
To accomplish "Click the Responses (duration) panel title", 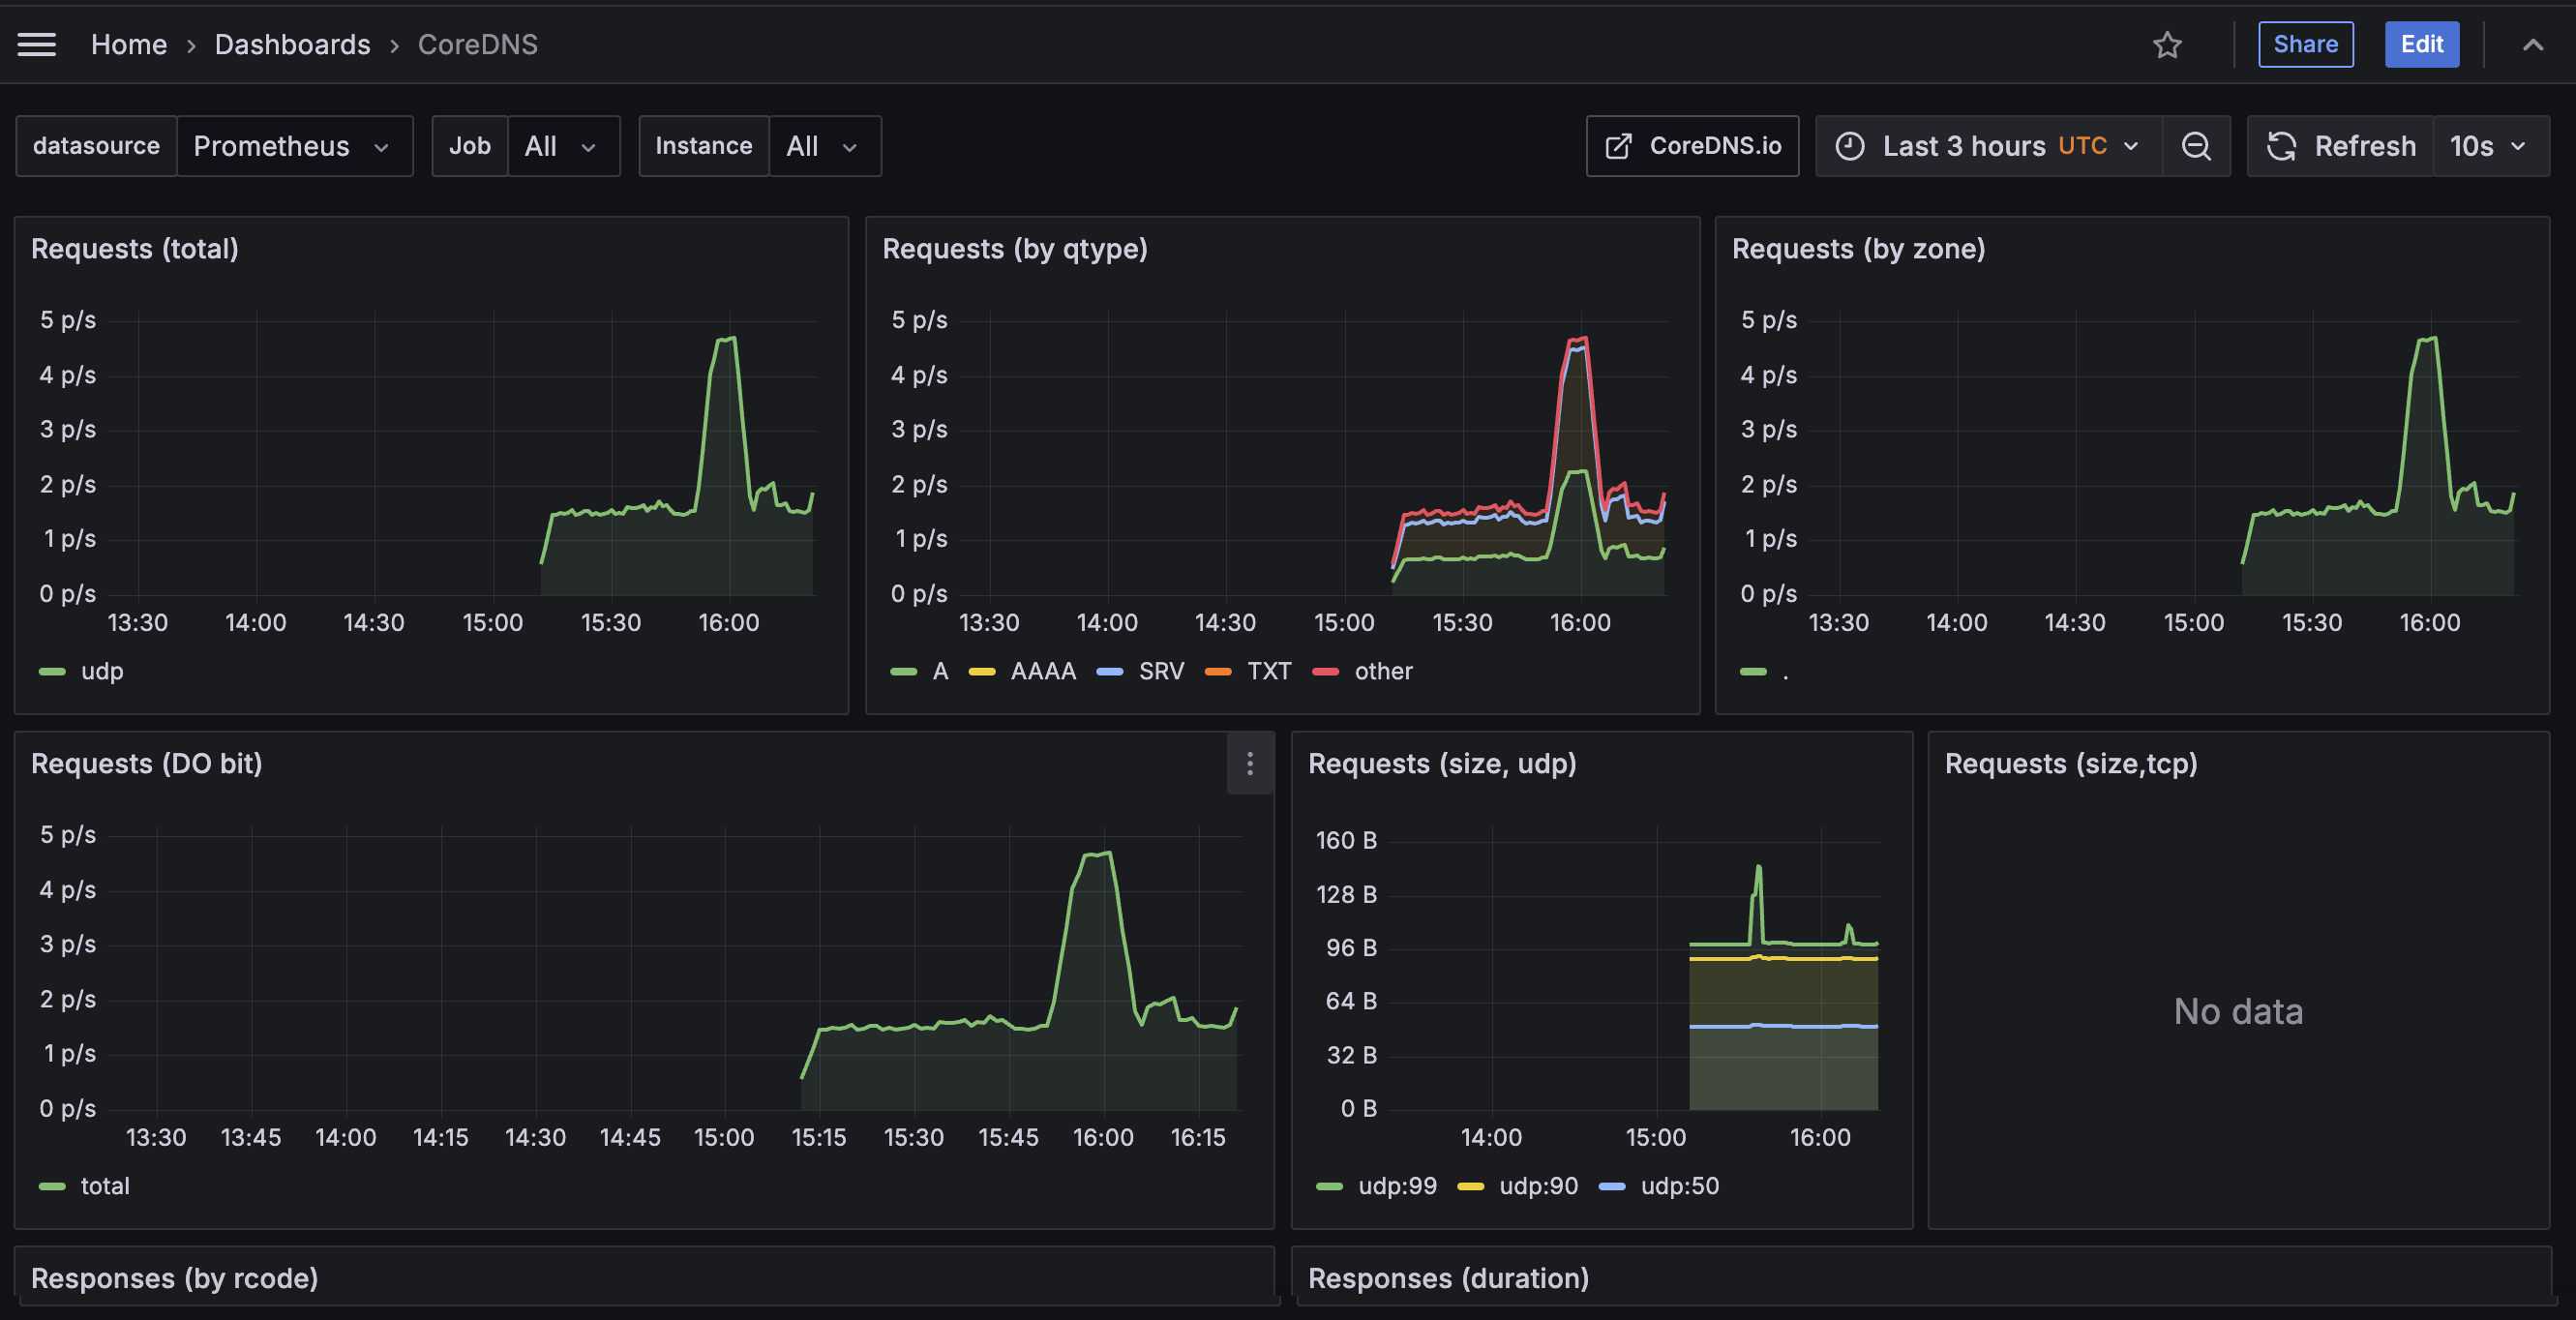I will tap(1448, 1279).
